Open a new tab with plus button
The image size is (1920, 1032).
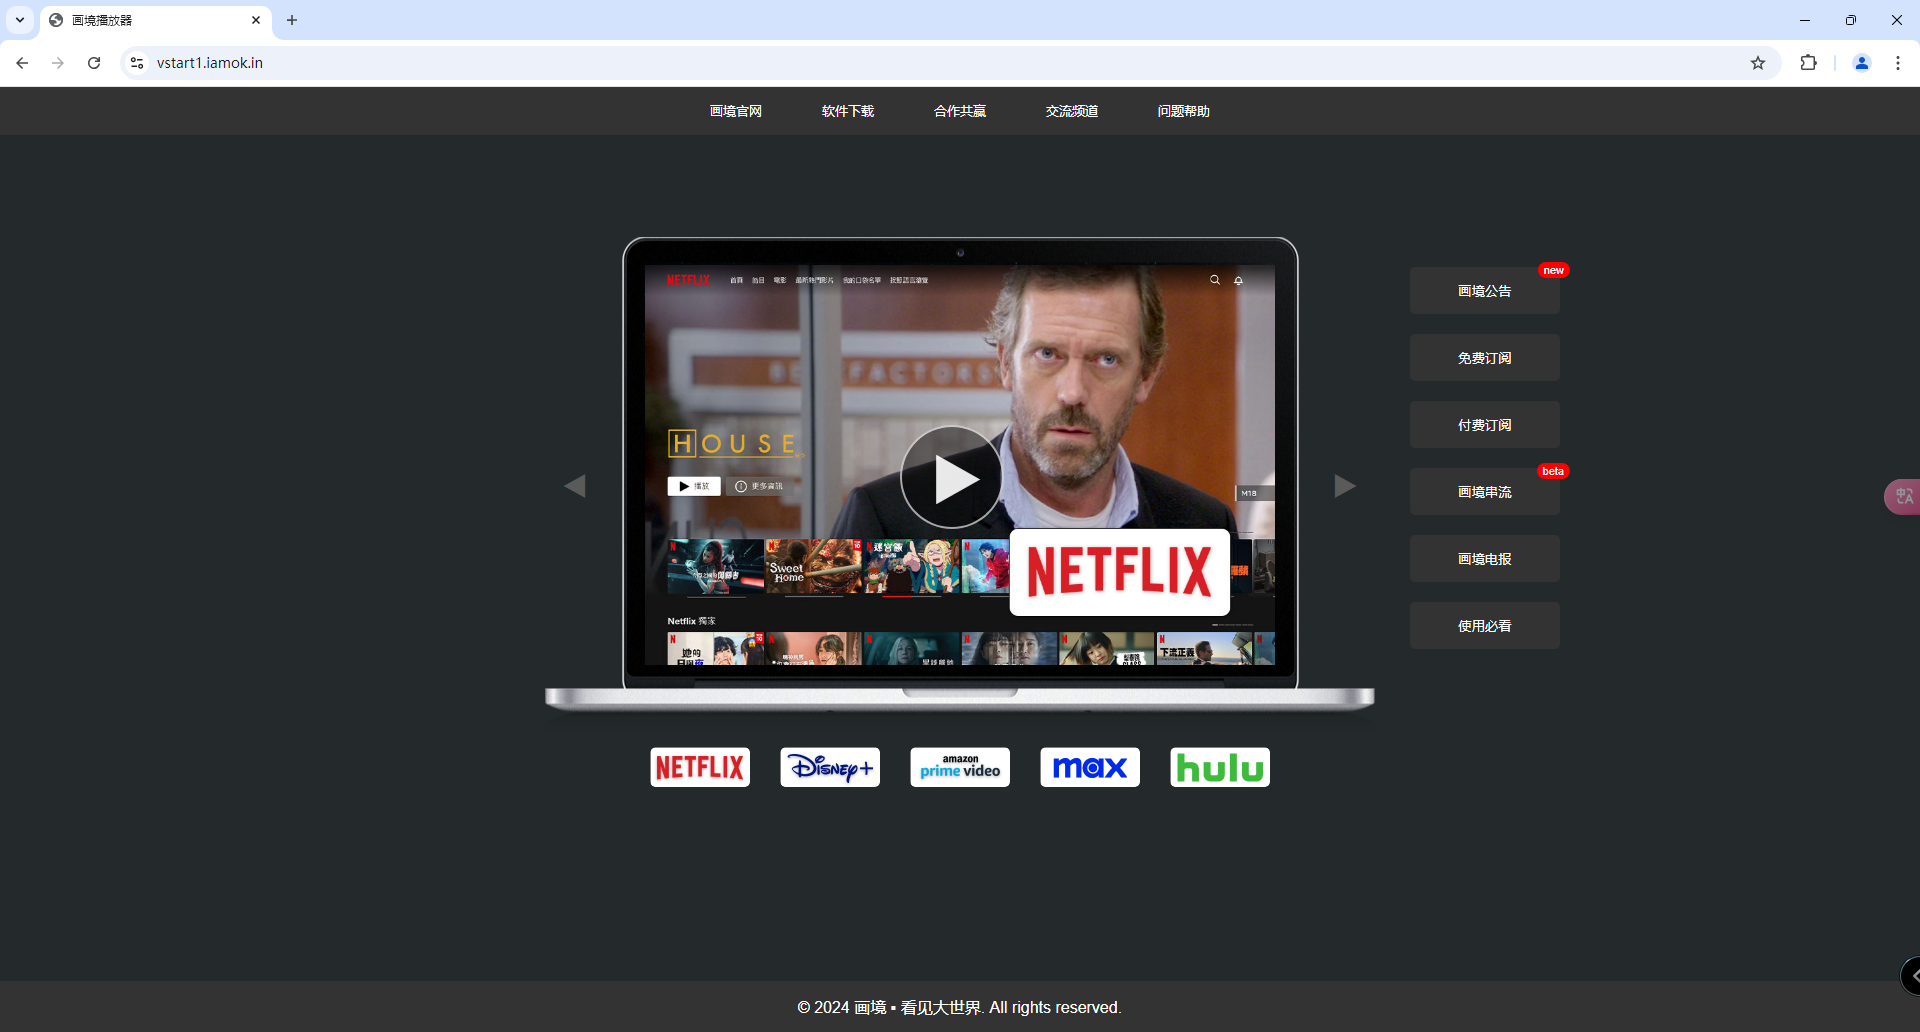[x=292, y=20]
